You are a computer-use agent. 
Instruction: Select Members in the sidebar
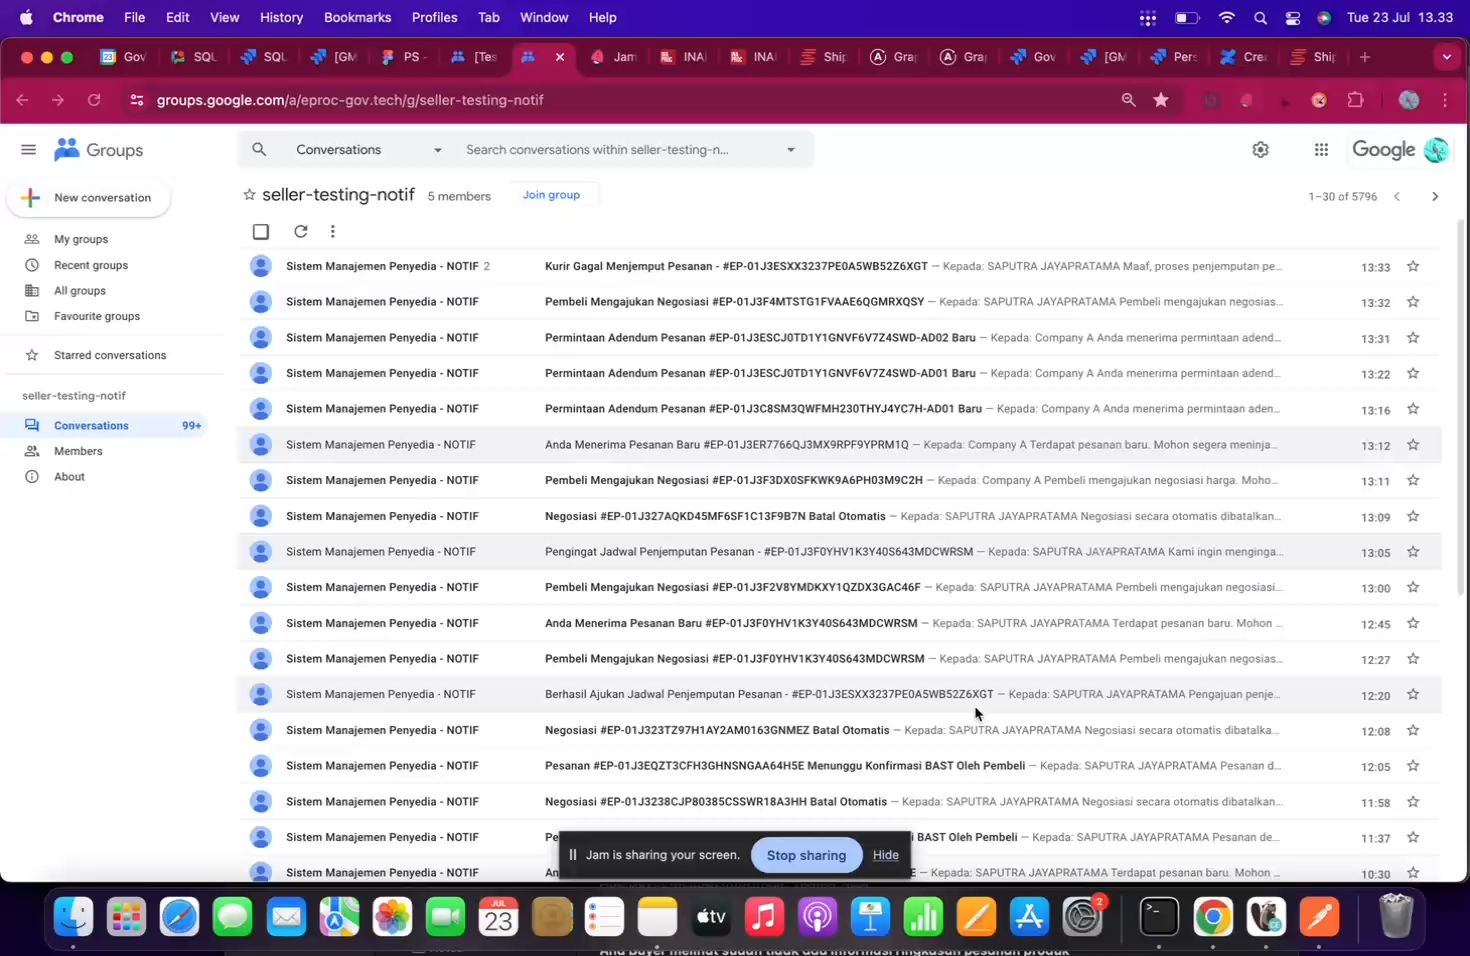coord(79,451)
